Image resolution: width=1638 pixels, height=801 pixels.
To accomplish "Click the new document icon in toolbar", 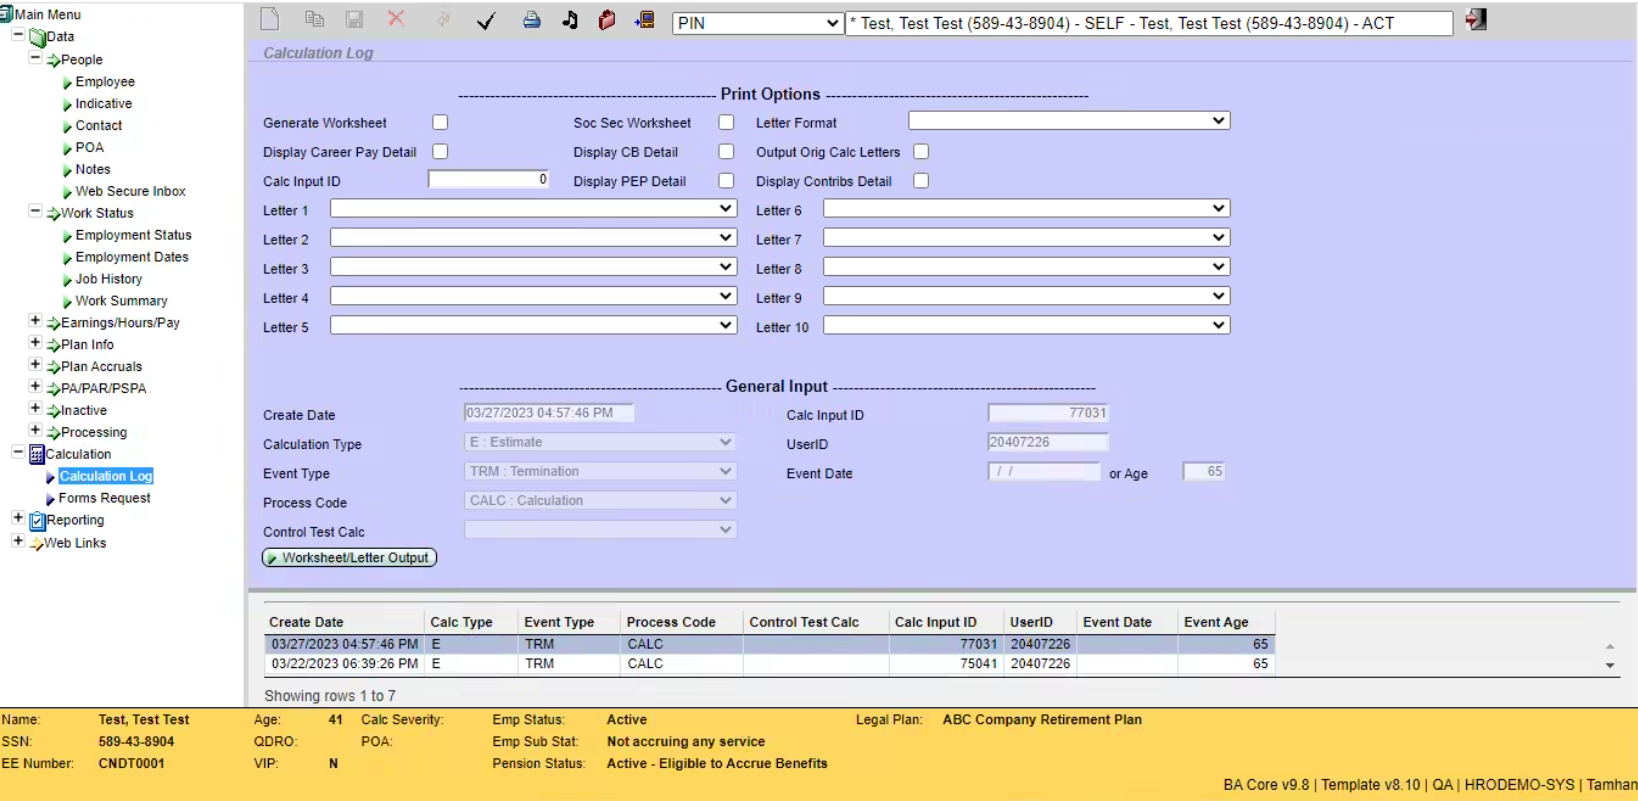I will 270,20.
